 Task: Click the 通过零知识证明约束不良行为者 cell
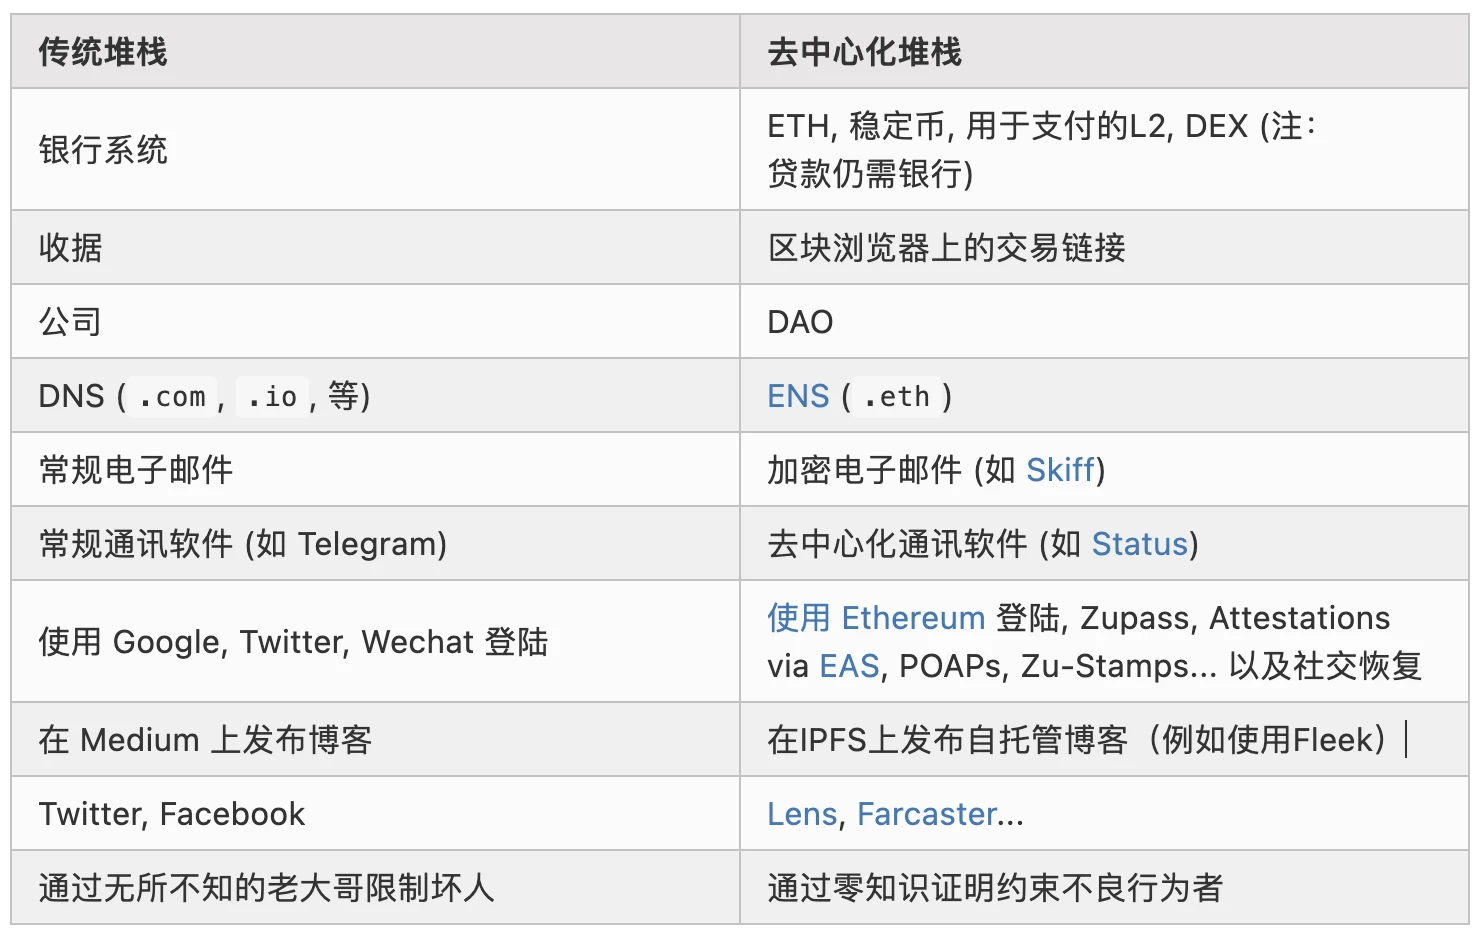pyautogui.click(x=995, y=888)
